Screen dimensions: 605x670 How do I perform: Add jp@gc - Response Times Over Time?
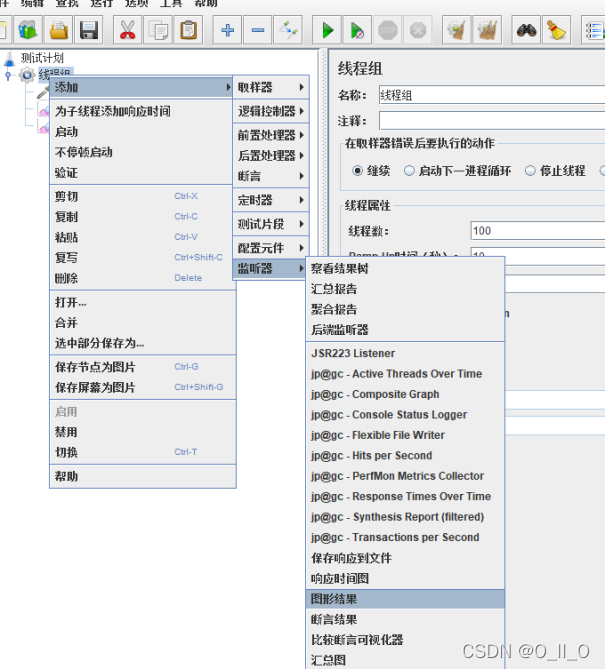click(x=405, y=497)
